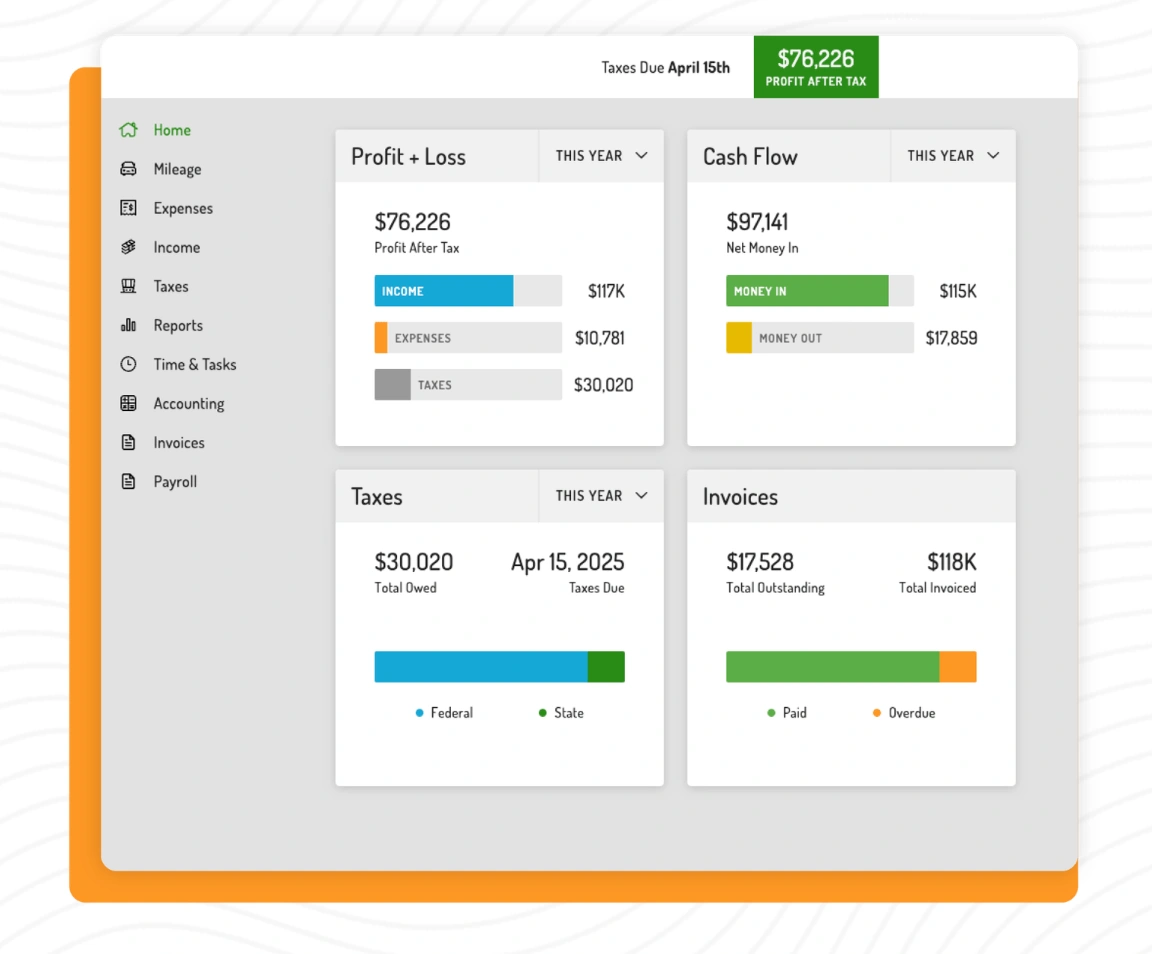Click the $118K Total Invoiced value
This screenshot has height=954, width=1152.
(952, 562)
